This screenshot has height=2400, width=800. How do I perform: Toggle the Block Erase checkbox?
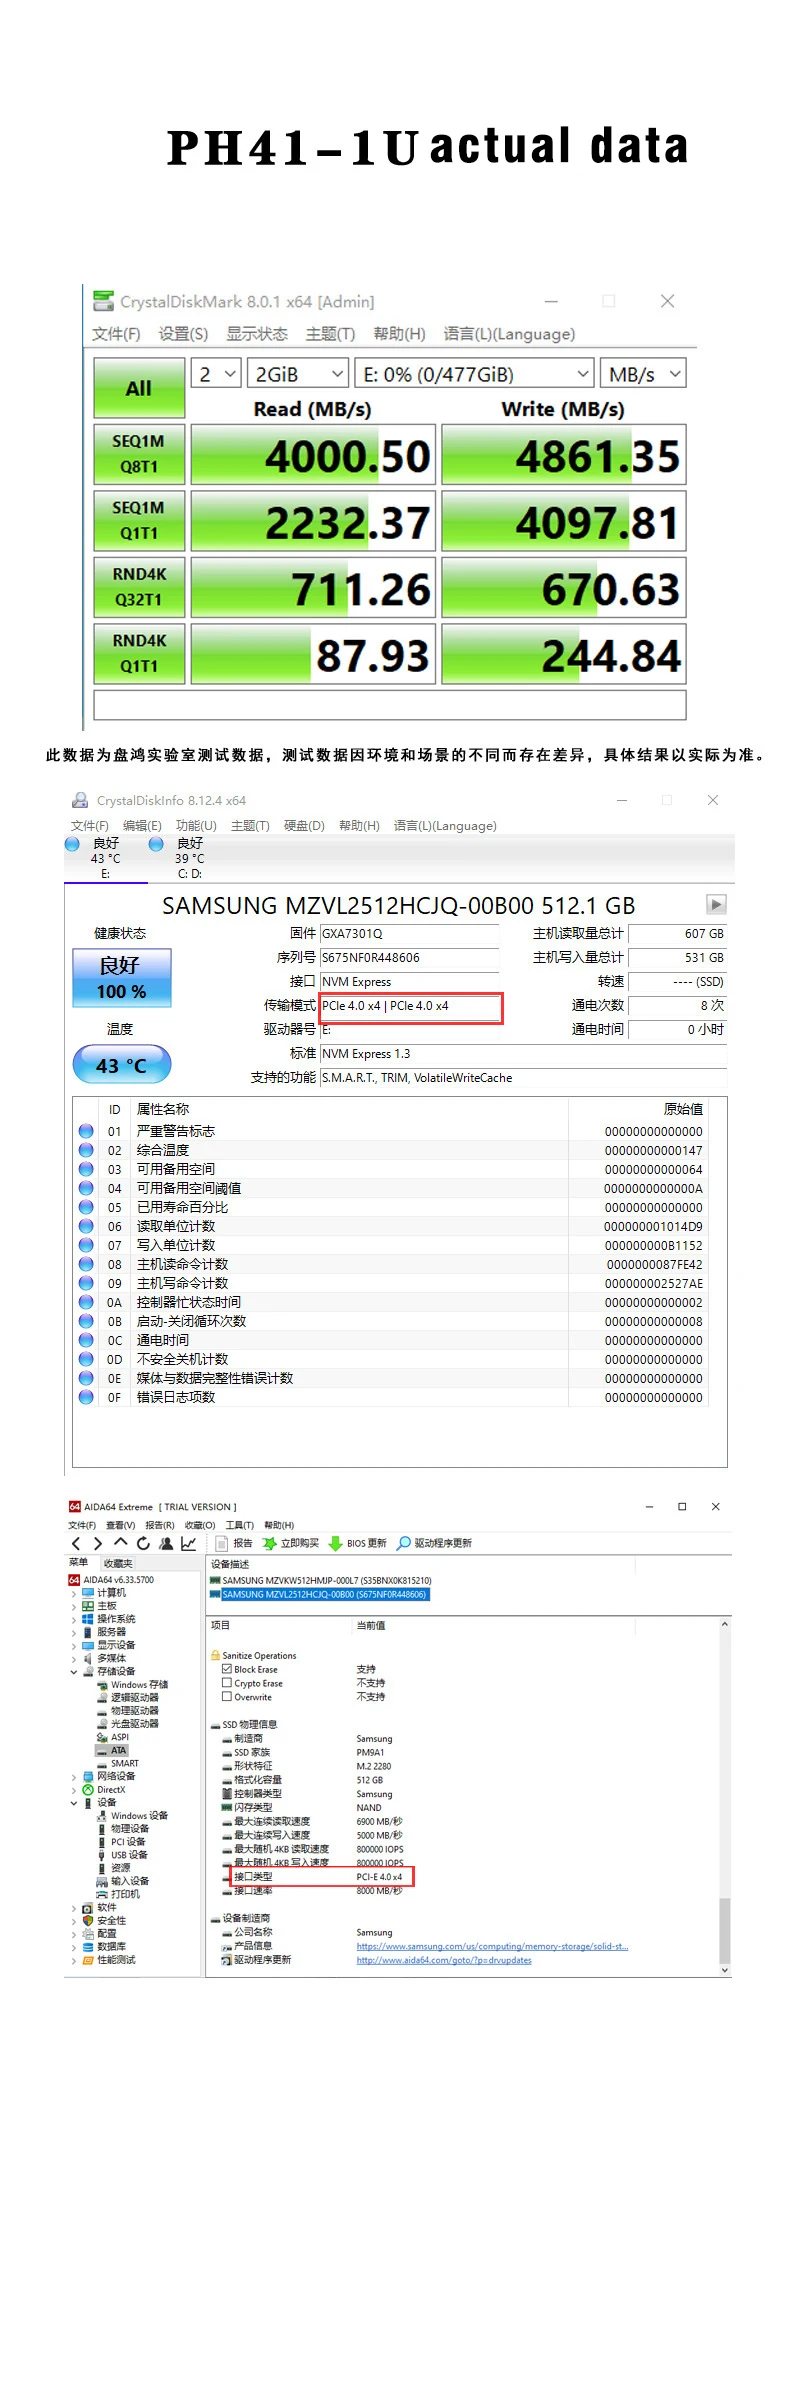tap(227, 1669)
